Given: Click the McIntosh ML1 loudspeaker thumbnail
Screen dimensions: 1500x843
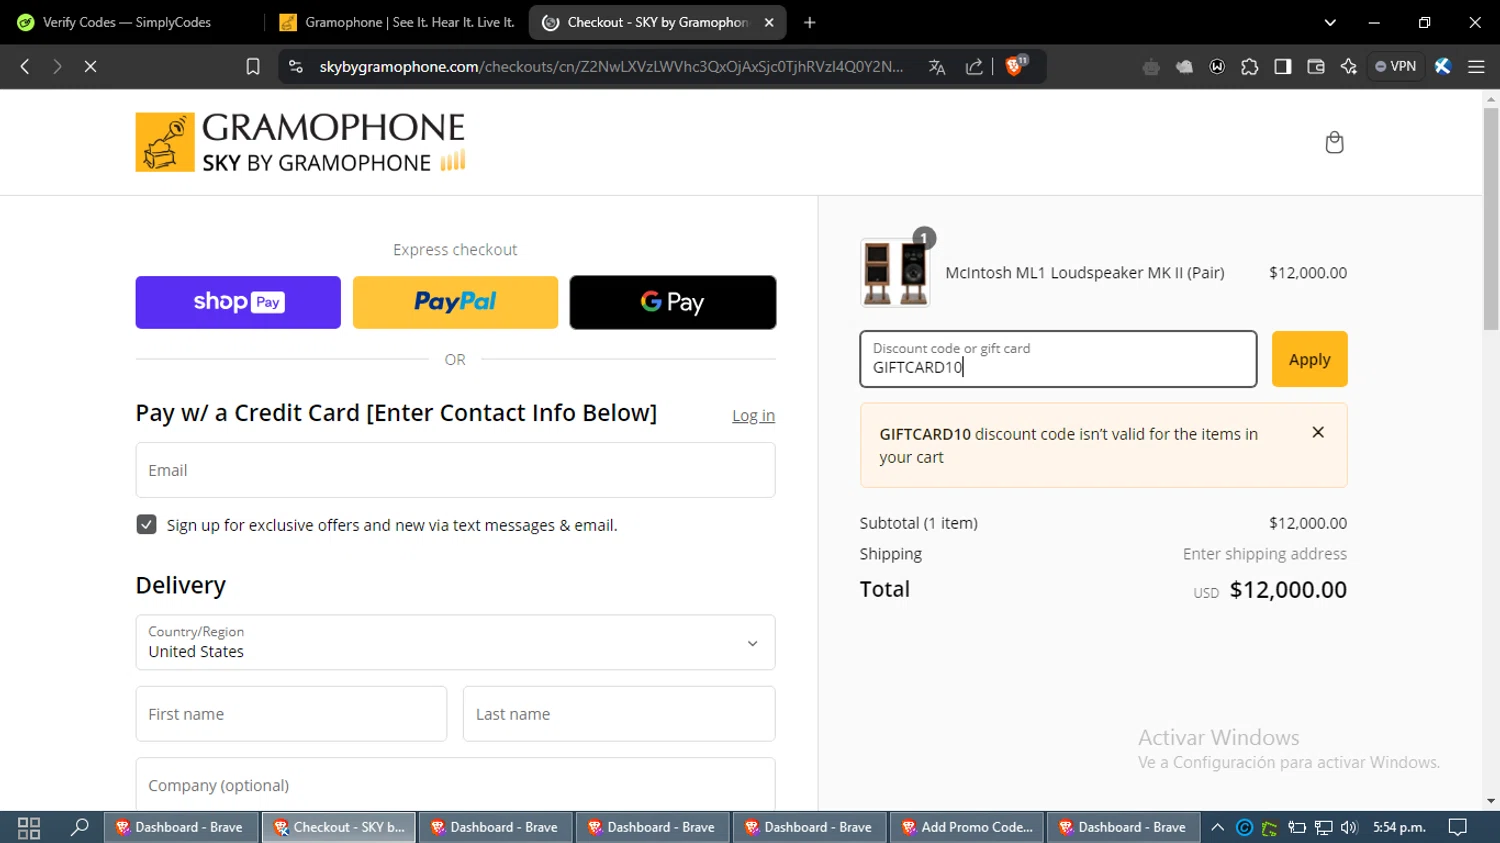Looking at the screenshot, I should point(895,272).
